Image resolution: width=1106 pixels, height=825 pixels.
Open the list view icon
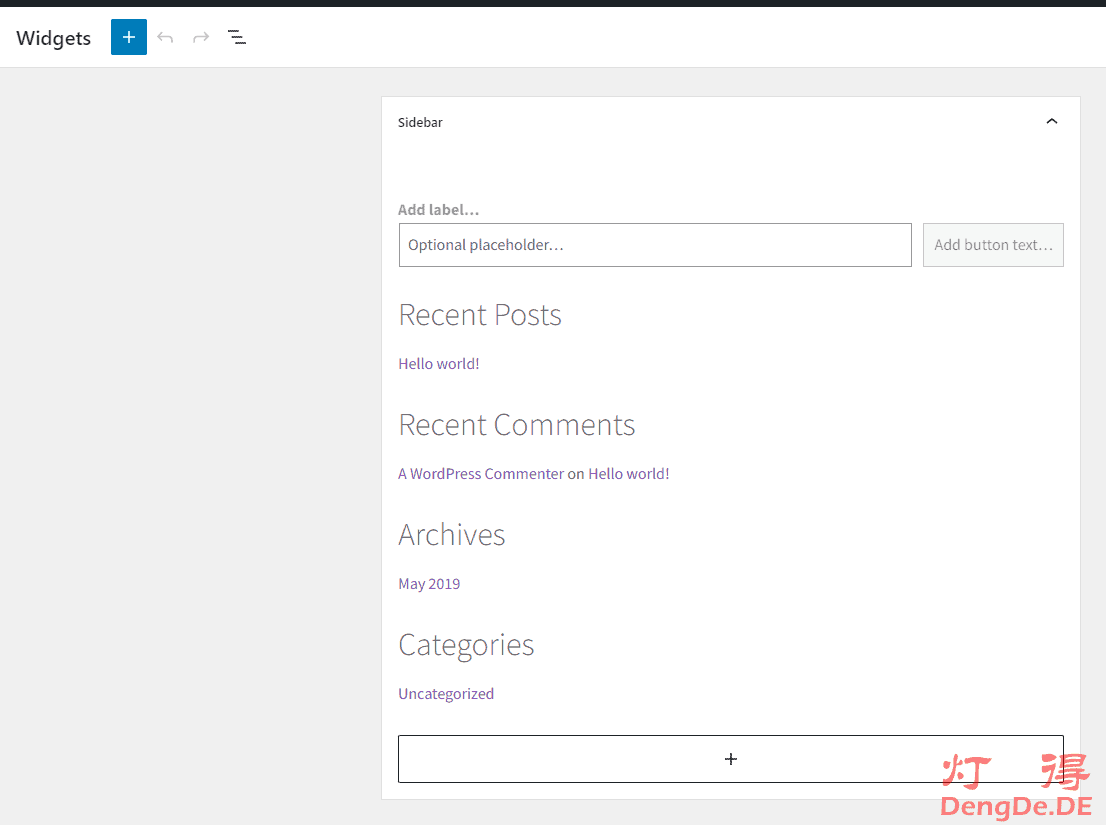(237, 37)
